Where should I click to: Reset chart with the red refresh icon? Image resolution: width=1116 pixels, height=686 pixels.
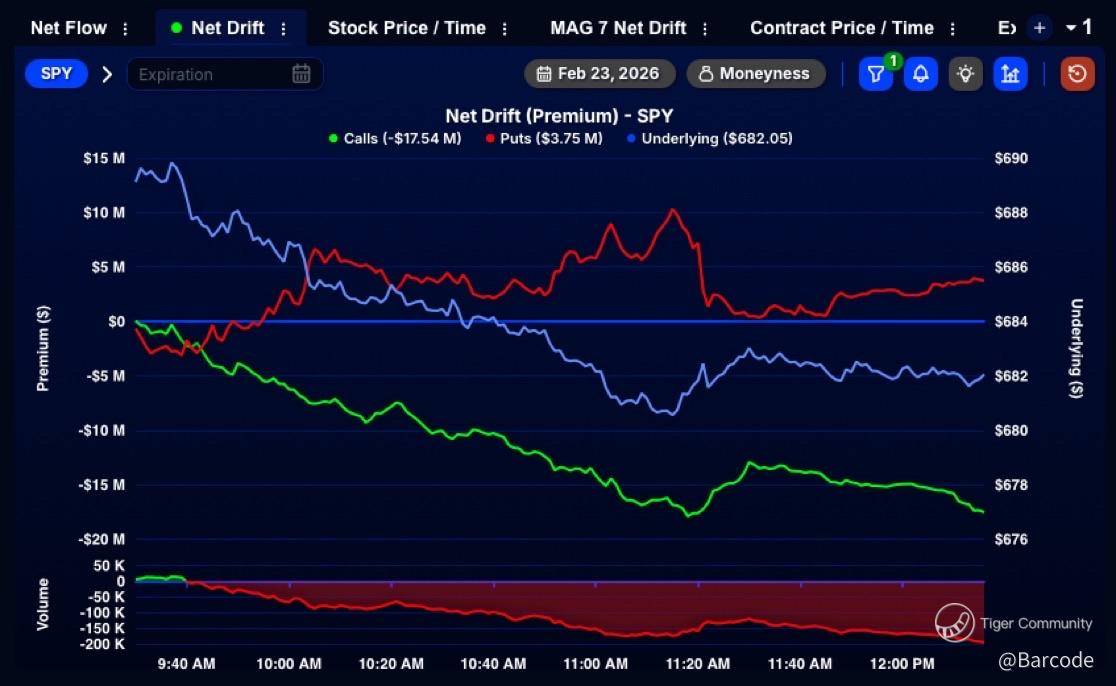pyautogui.click(x=1077, y=74)
